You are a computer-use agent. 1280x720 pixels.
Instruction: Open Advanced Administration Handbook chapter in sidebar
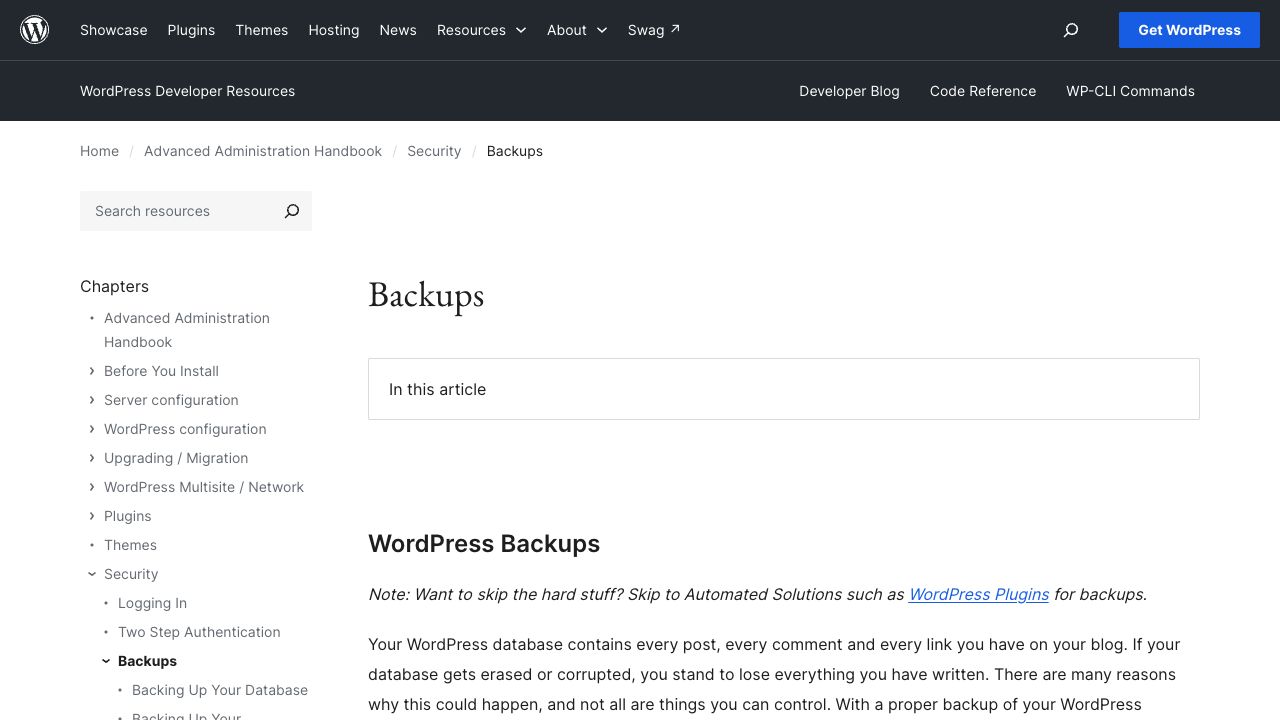[x=187, y=330]
